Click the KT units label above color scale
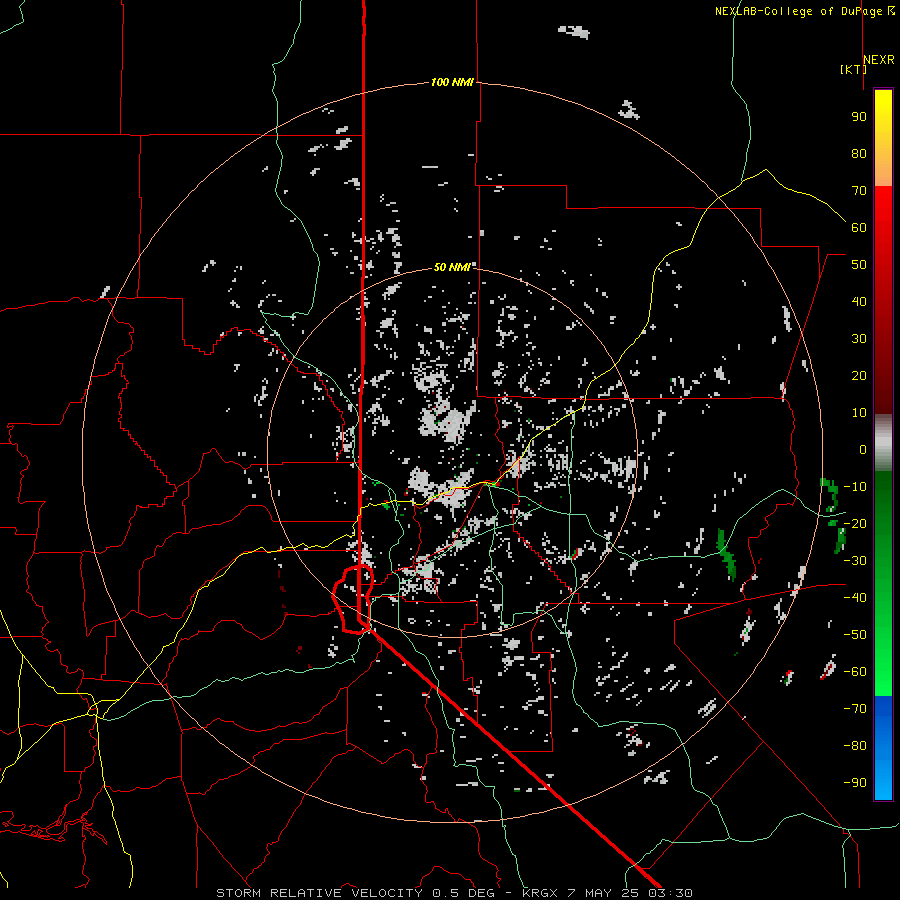Image resolution: width=900 pixels, height=900 pixels. (x=854, y=69)
